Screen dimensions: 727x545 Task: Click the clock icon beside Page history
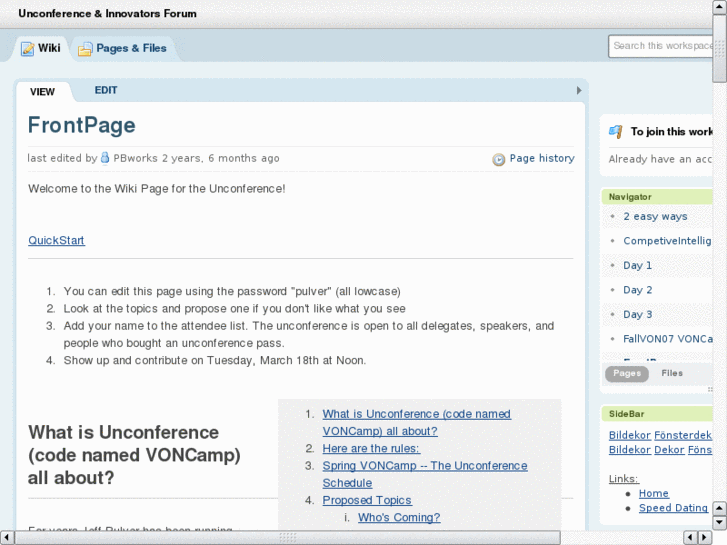point(499,159)
